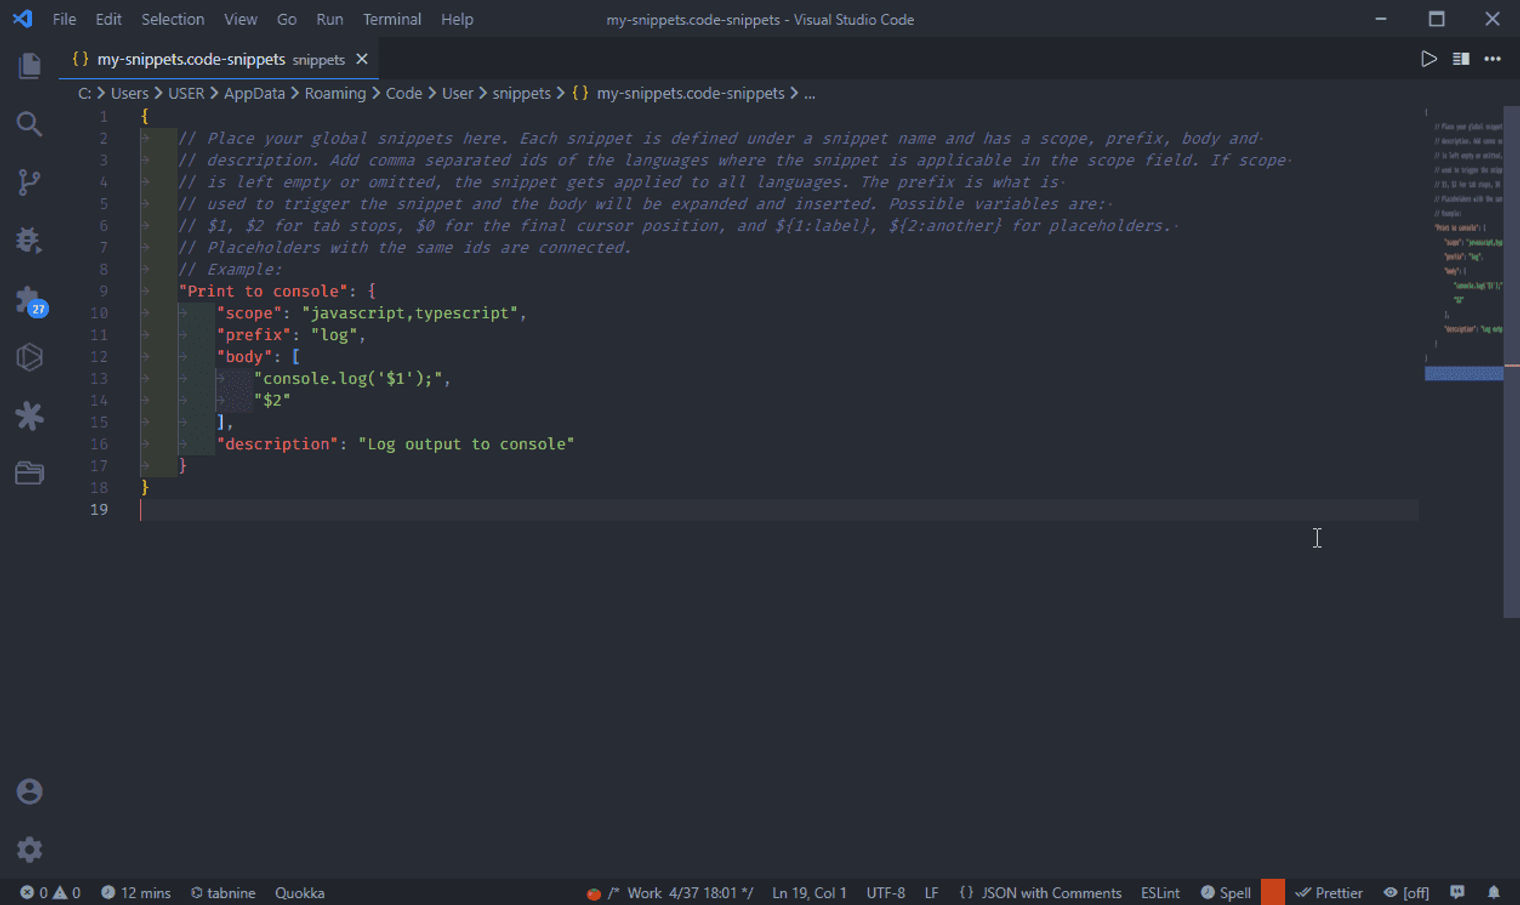Open the Help menu
The width and height of the screenshot is (1520, 905).
point(457,19)
